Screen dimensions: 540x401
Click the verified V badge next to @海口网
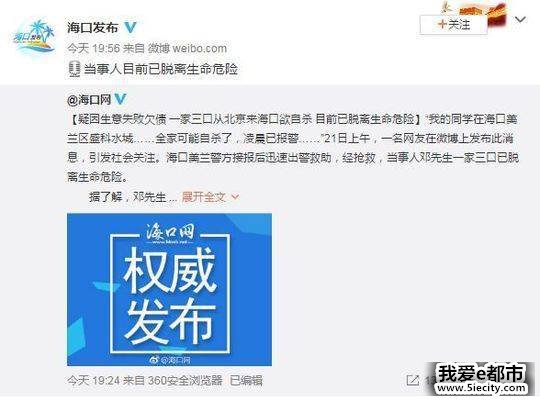[x=121, y=99]
